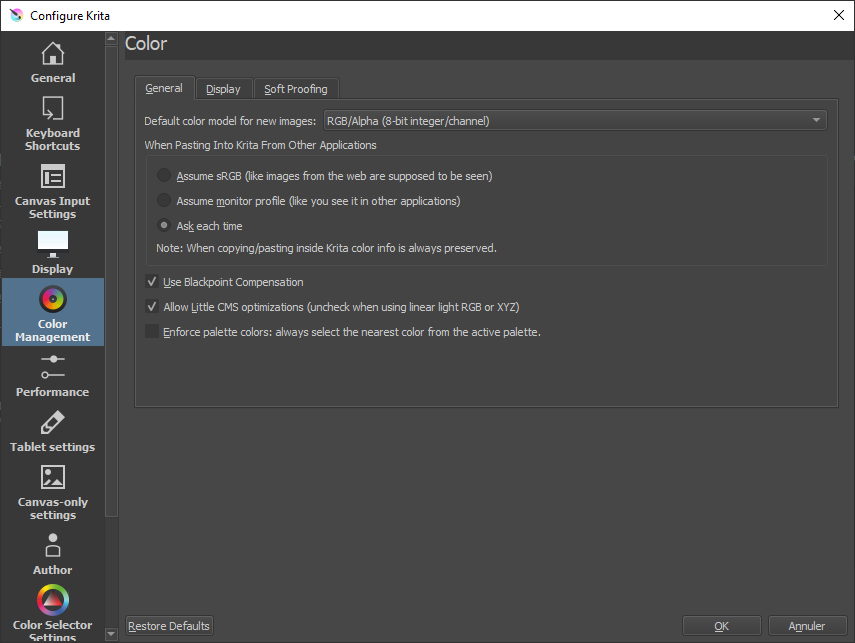The height and width of the screenshot is (643, 855).
Task: Open Performance settings category
Action: [52, 374]
